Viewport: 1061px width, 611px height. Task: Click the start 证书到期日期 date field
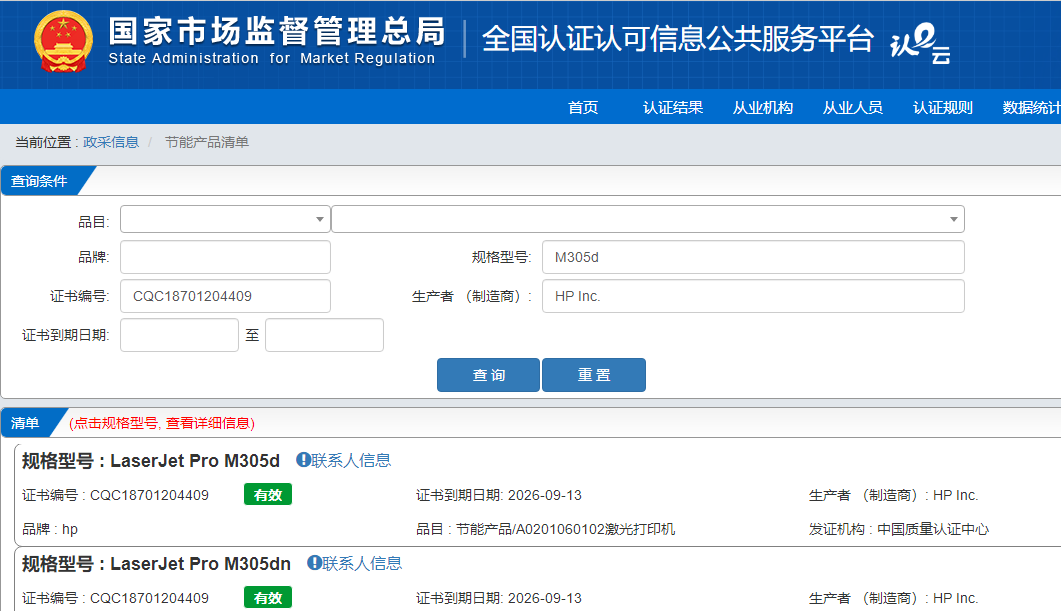coord(179,335)
